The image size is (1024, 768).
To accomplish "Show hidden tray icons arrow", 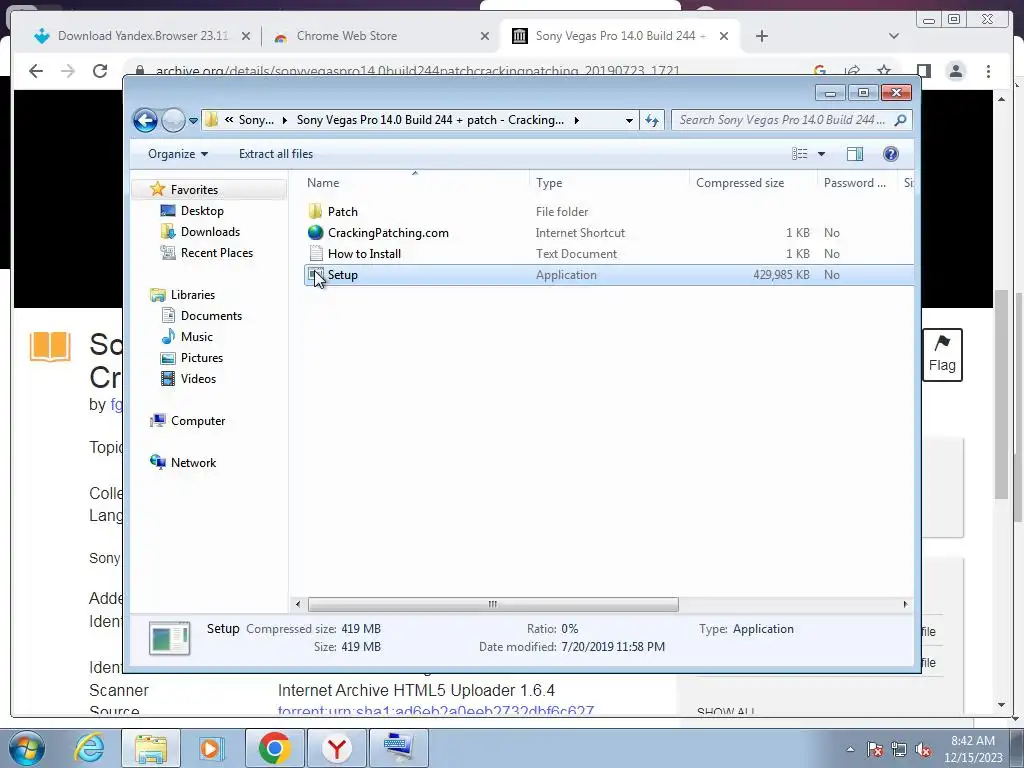I will (850, 750).
